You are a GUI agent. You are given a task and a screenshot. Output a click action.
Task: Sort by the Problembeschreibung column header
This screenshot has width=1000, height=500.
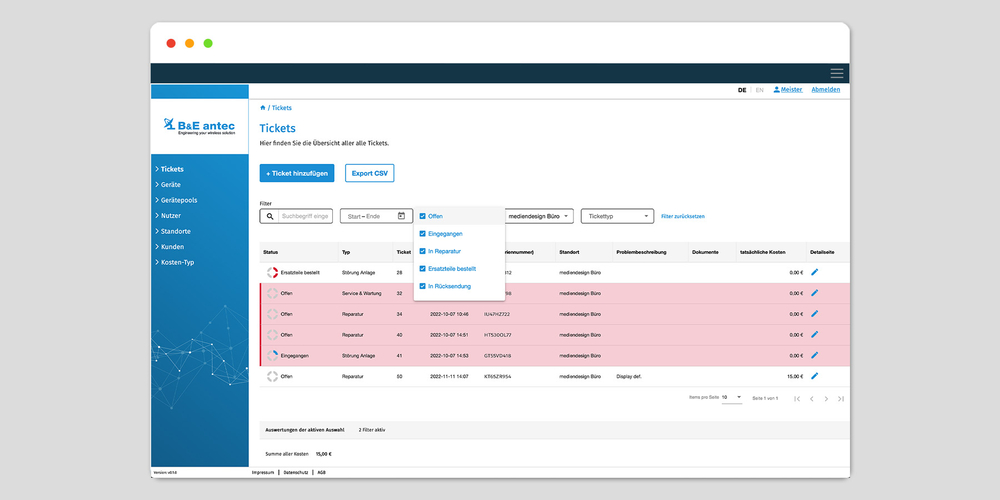click(642, 253)
